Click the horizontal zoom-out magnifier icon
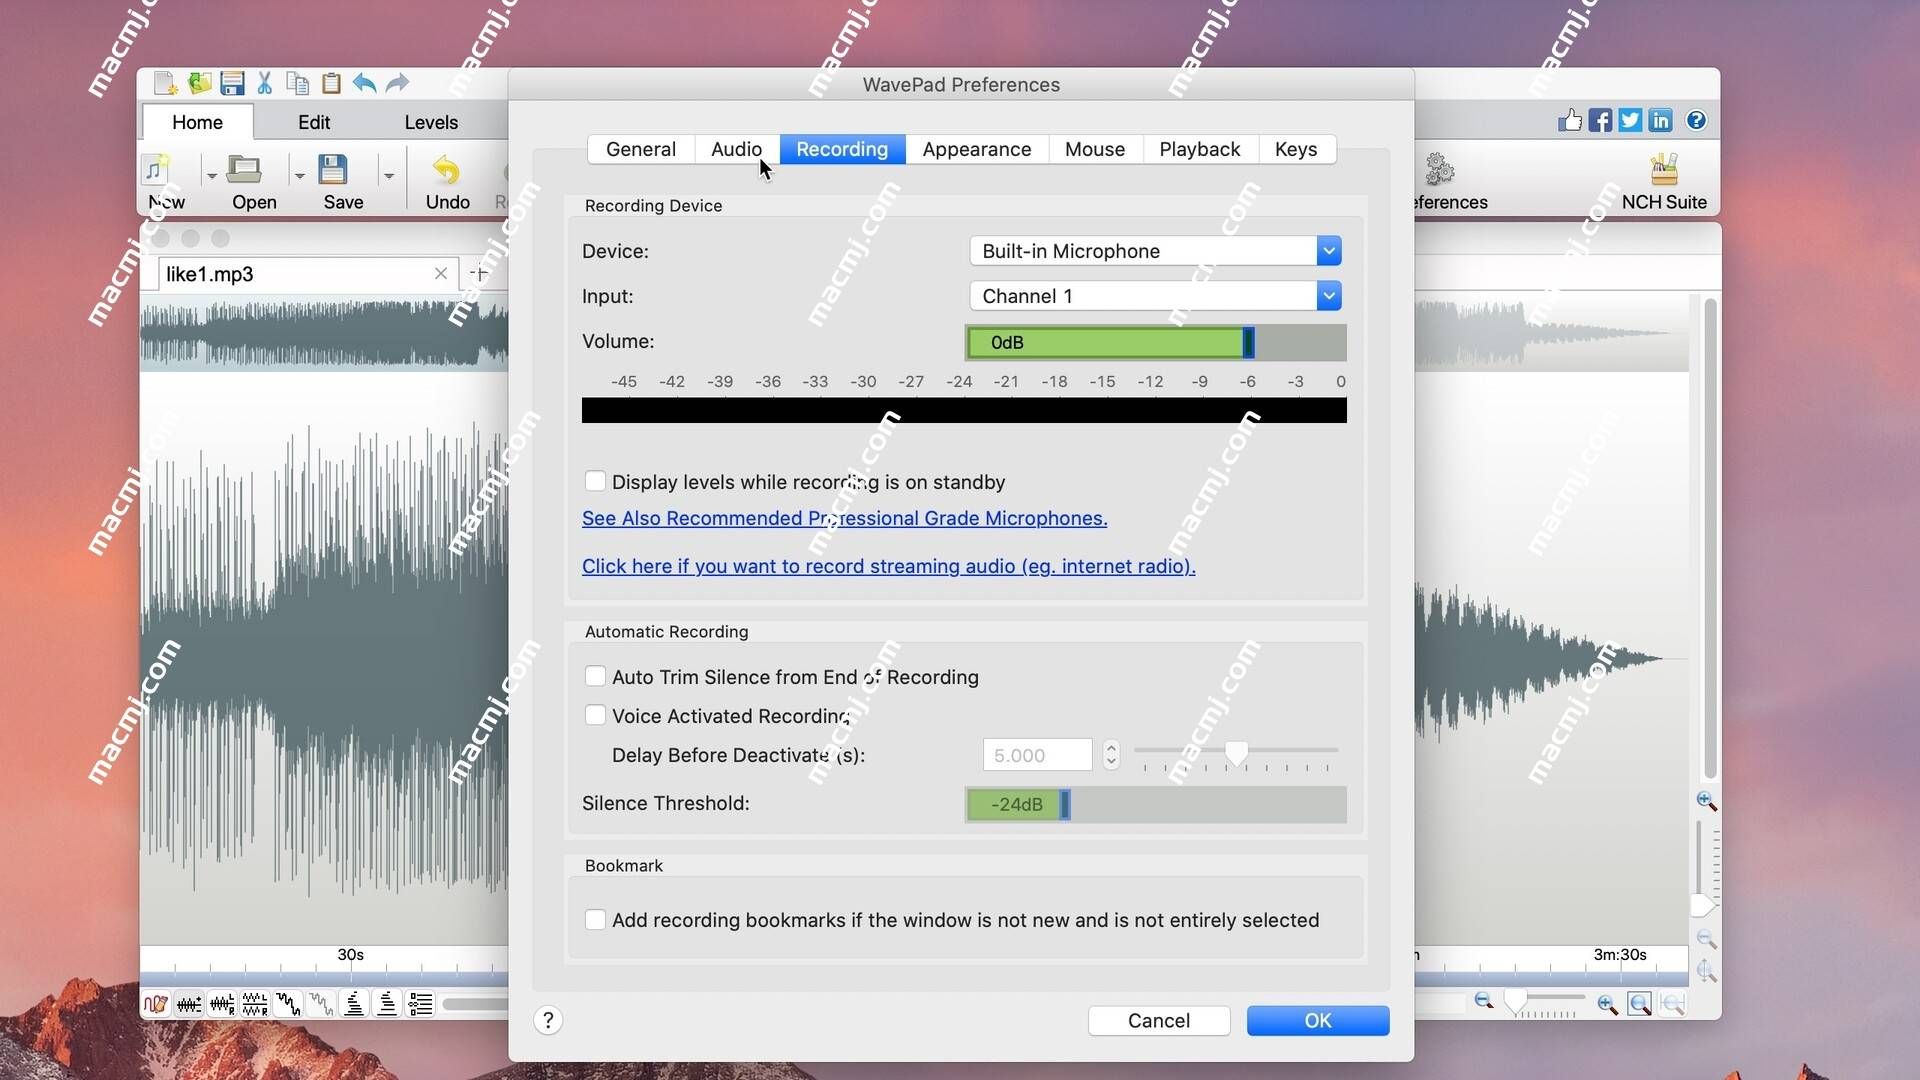 pos(1484,1002)
